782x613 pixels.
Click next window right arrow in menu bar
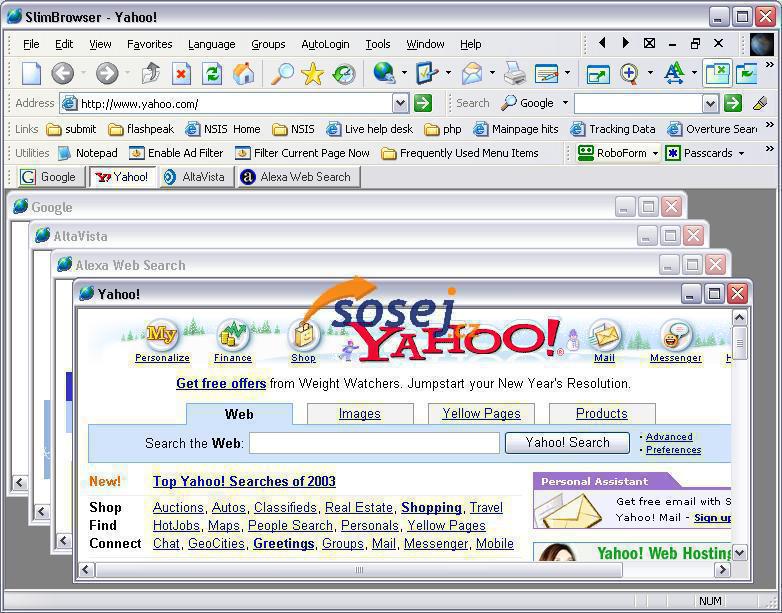[x=625, y=43]
